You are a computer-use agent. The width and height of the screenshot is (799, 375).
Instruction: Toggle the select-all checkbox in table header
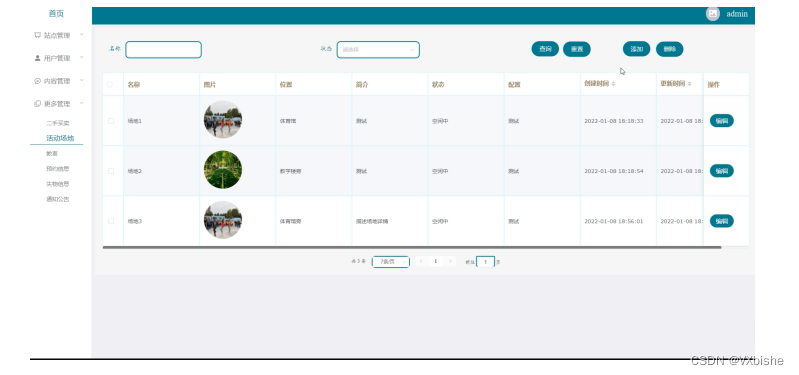(x=110, y=85)
